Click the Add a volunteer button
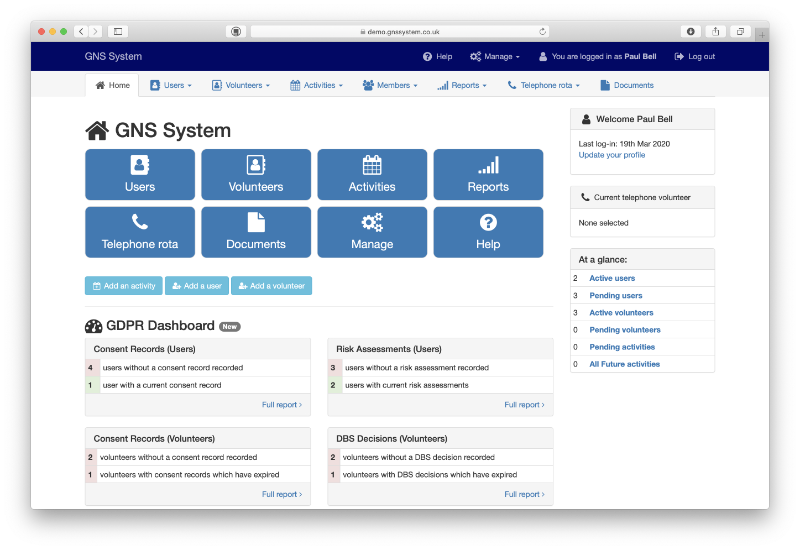The height and width of the screenshot is (550, 800). (x=271, y=286)
